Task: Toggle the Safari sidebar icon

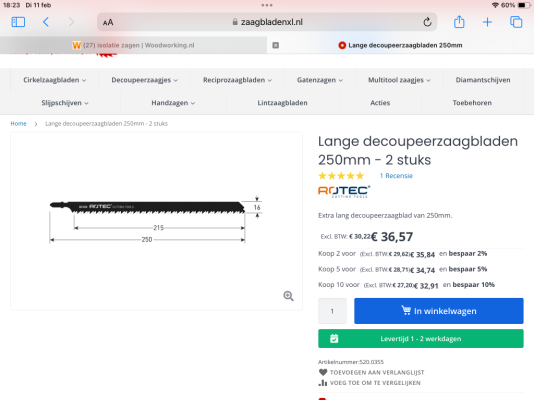Action: click(x=18, y=22)
